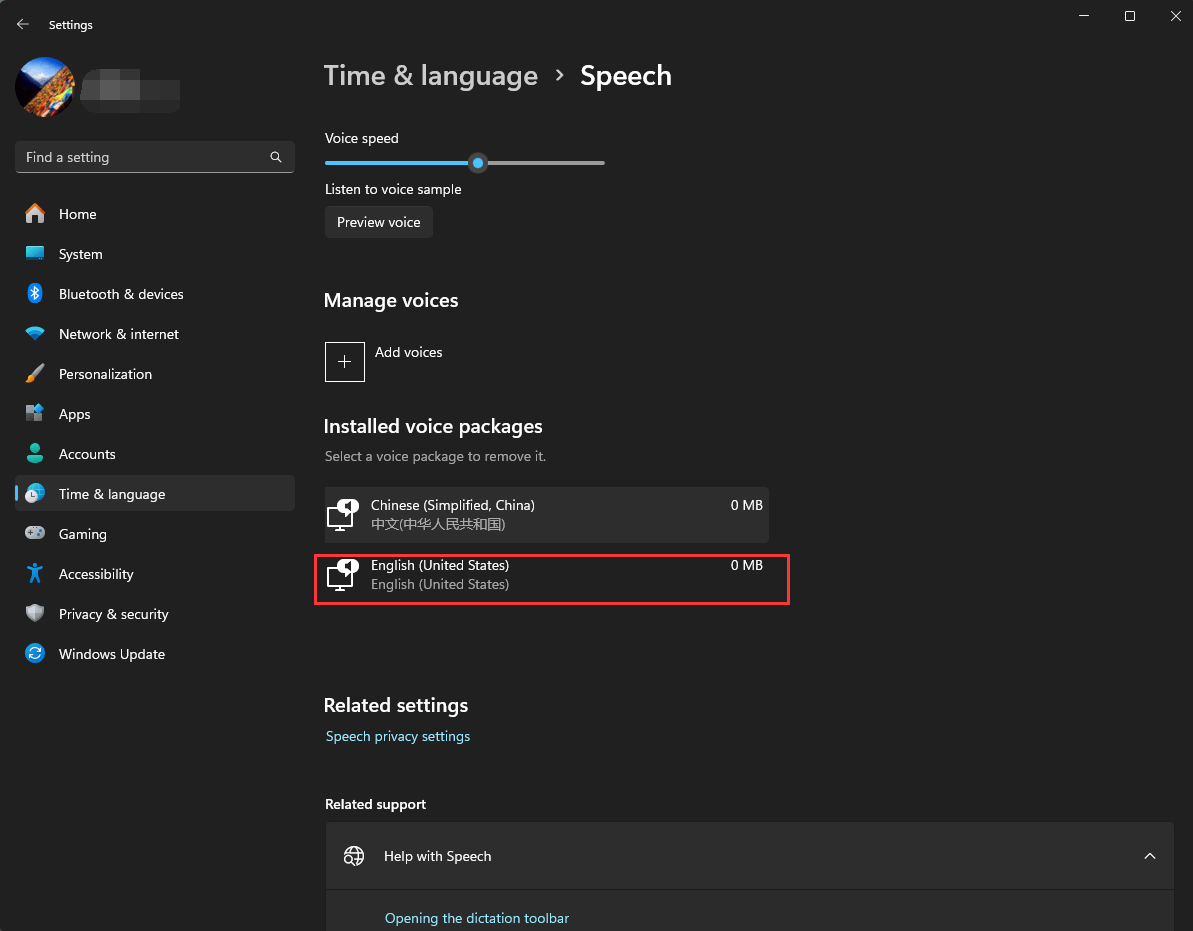The width and height of the screenshot is (1193, 931).
Task: Click the English voice package speech icon
Action: (x=342, y=575)
